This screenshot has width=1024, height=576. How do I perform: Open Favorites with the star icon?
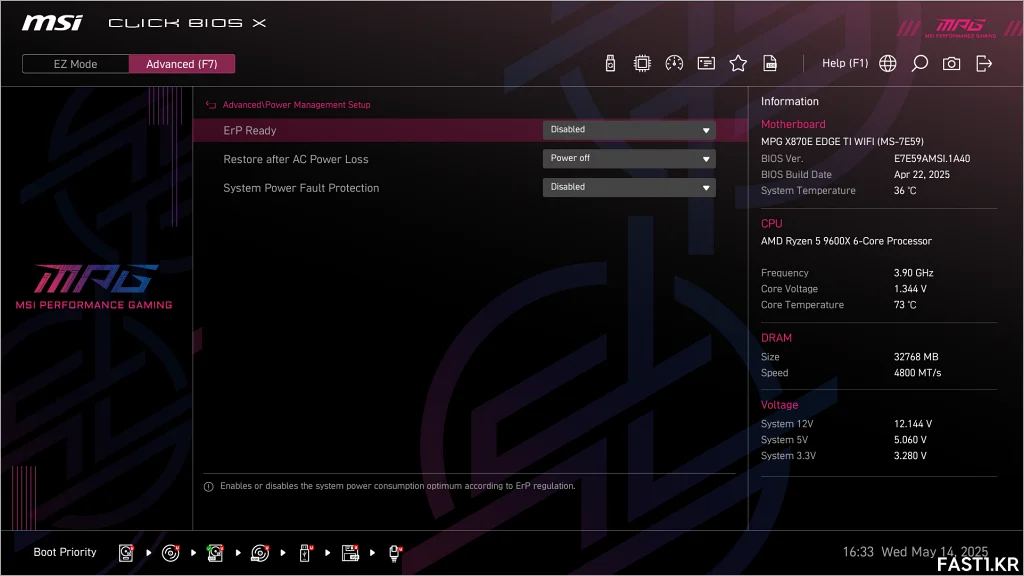pyautogui.click(x=738, y=63)
